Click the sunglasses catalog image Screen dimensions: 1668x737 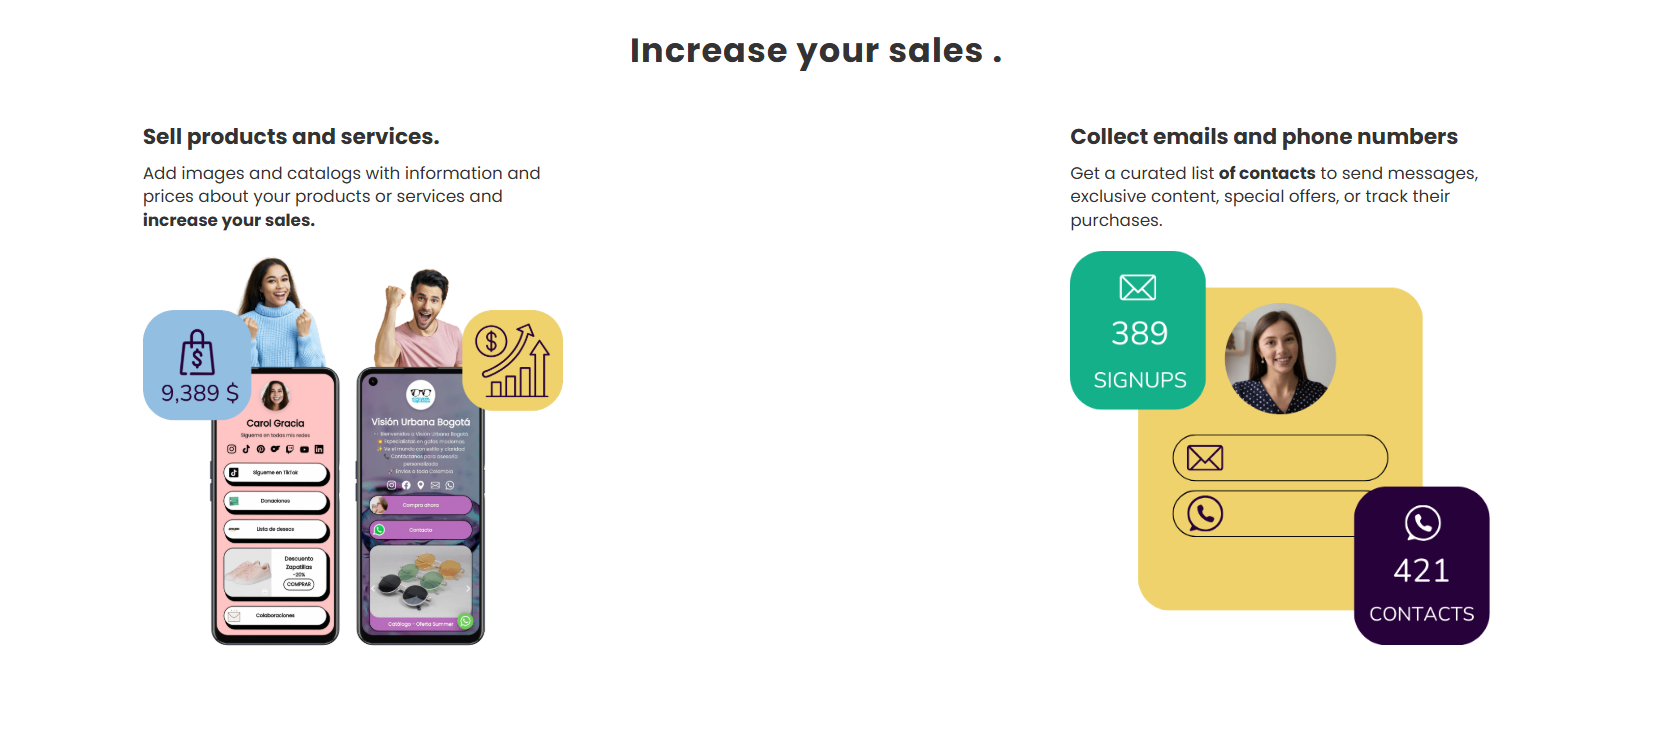(421, 580)
